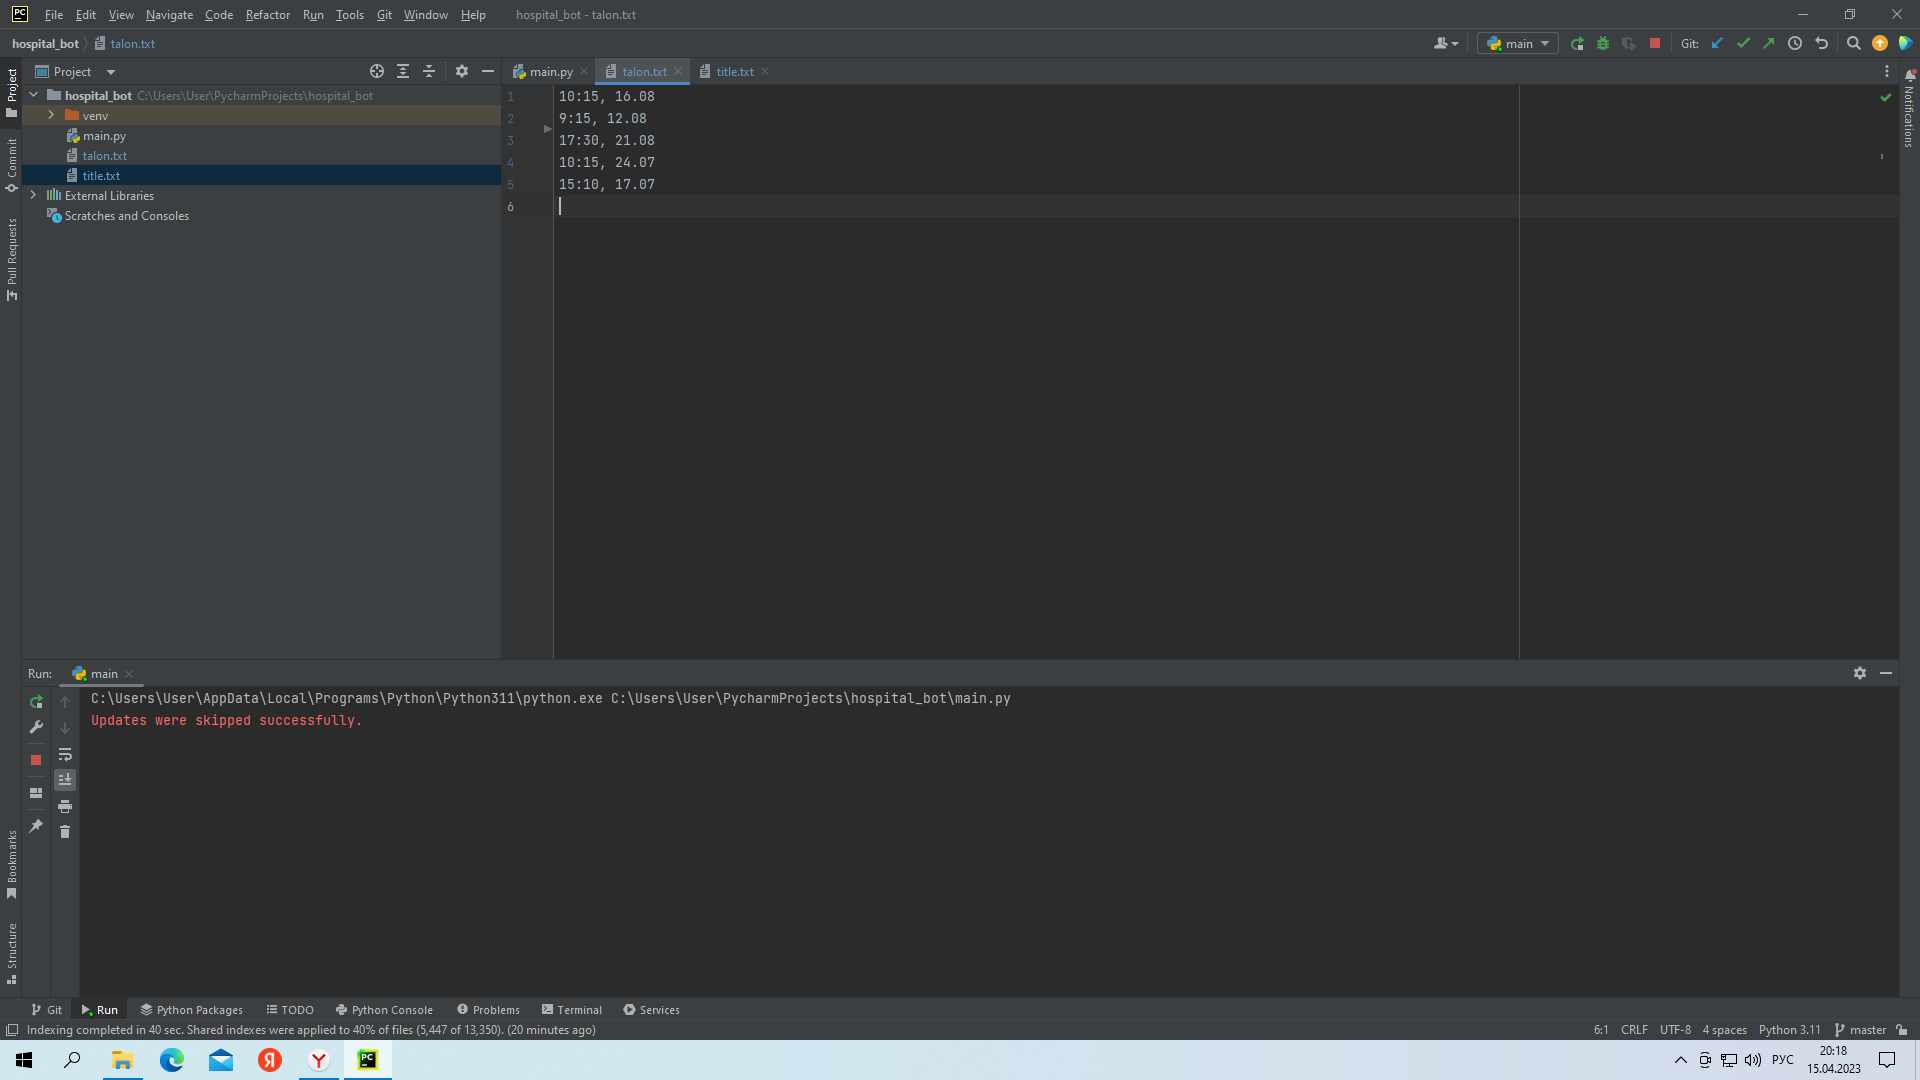Open Terminal tool window button

pyautogui.click(x=571, y=1010)
